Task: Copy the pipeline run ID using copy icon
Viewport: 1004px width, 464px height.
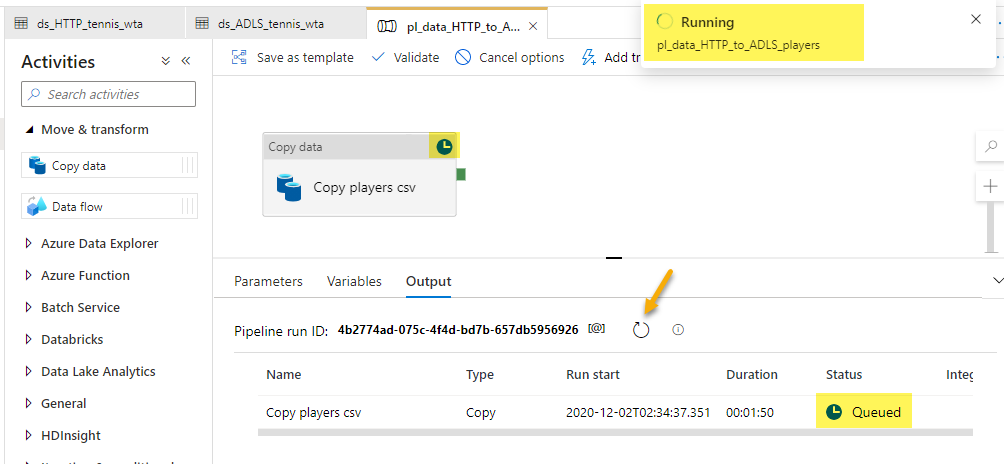Action: [597, 329]
